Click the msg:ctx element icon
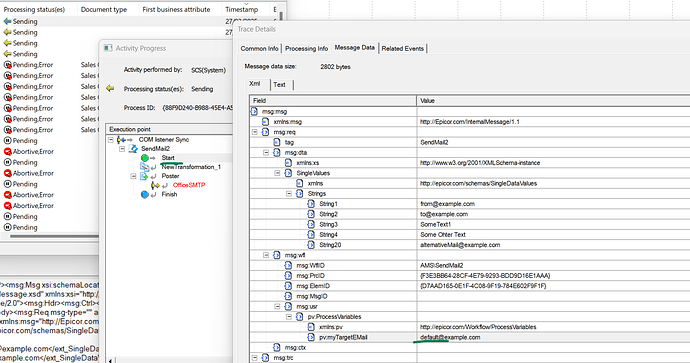The image size is (690, 363). point(277,348)
